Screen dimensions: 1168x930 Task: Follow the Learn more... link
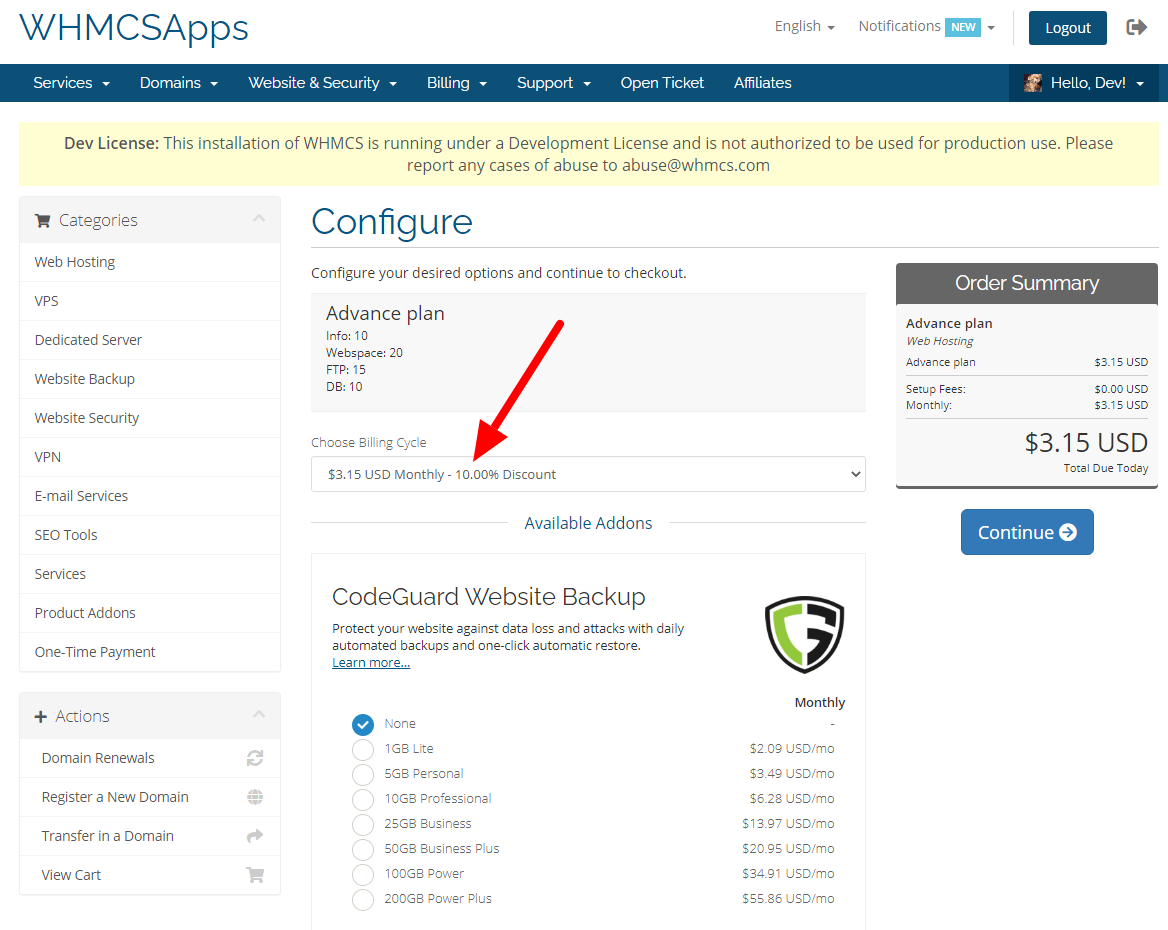(x=371, y=662)
